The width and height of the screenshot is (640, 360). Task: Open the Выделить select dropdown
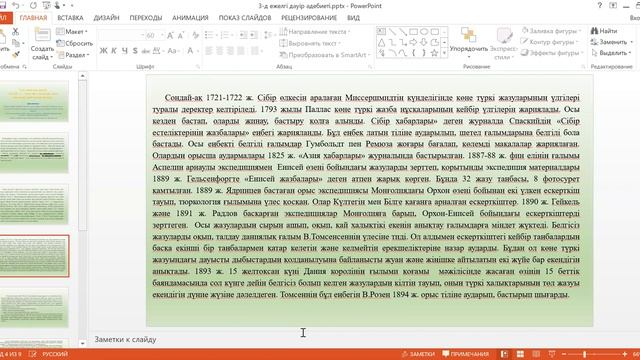pos(611,53)
